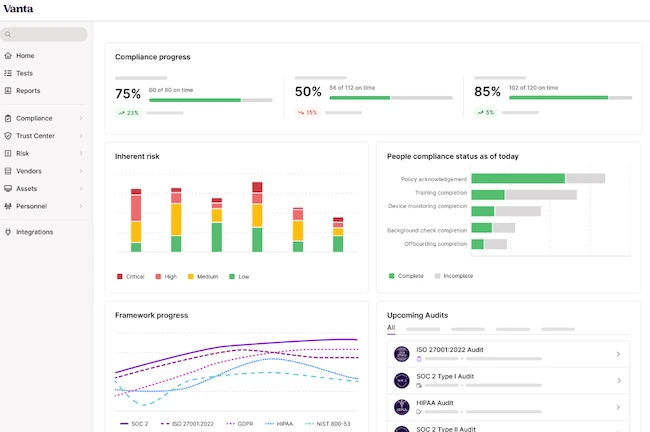650x432 pixels.
Task: Toggle the Complete legend swatch
Action: pyautogui.click(x=391, y=276)
